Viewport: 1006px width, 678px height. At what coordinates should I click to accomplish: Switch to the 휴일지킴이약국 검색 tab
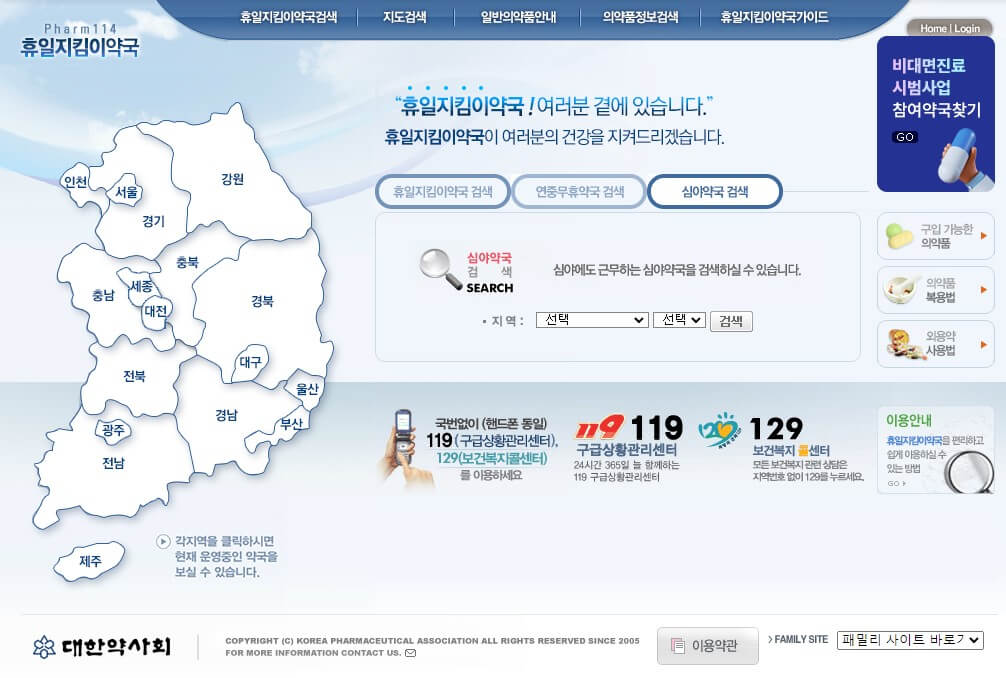[x=443, y=191]
